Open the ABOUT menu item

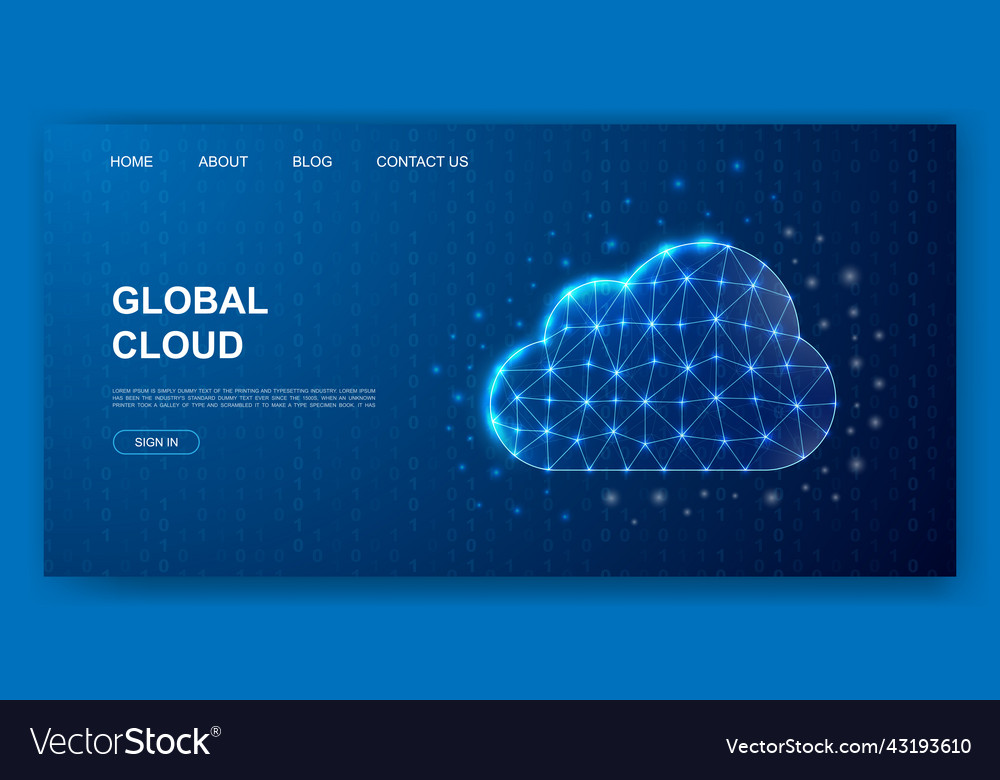[222, 162]
